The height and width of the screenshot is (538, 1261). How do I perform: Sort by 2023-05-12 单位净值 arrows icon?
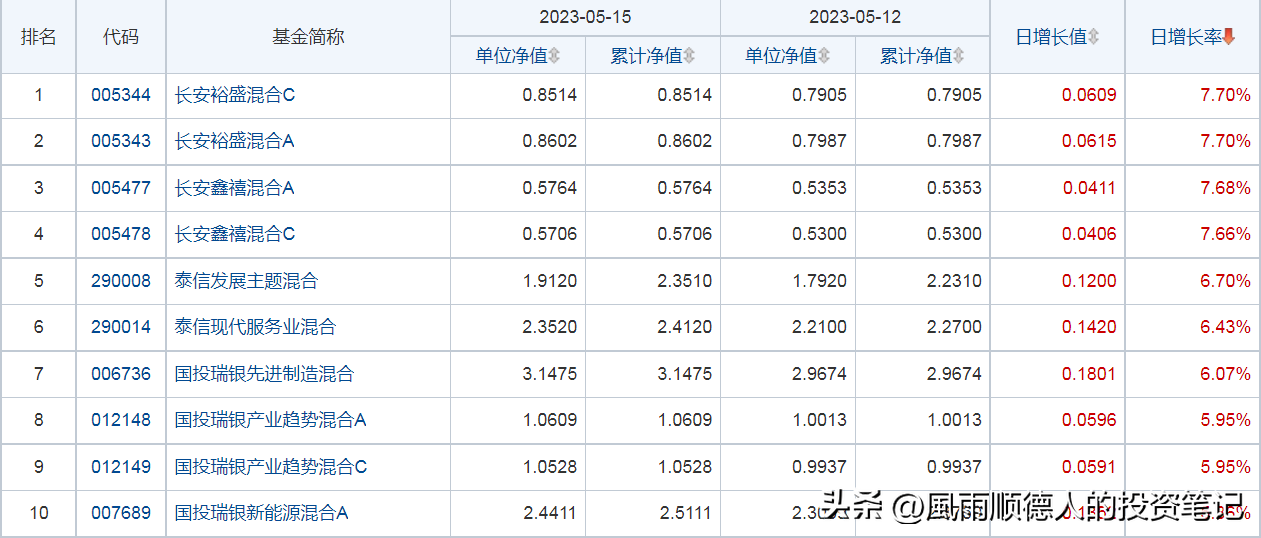[823, 56]
